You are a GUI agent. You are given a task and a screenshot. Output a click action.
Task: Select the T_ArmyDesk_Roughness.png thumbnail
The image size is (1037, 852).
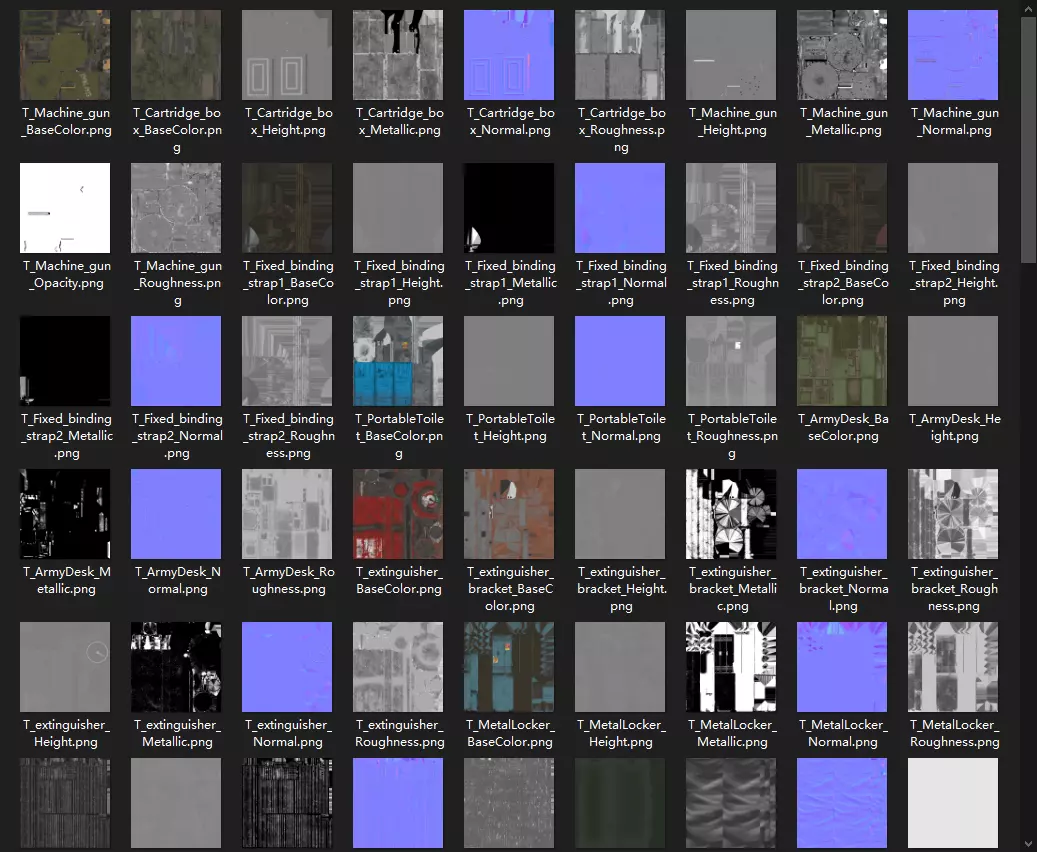click(287, 514)
